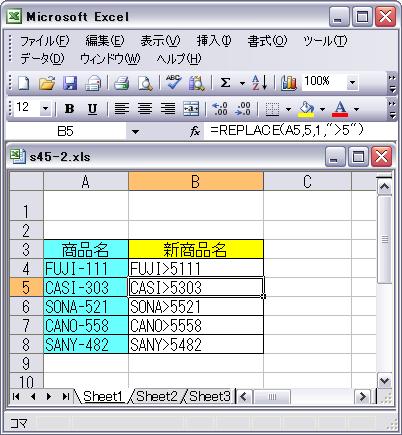Click Merge and Center icon
This screenshot has height=435, width=402.
191,109
